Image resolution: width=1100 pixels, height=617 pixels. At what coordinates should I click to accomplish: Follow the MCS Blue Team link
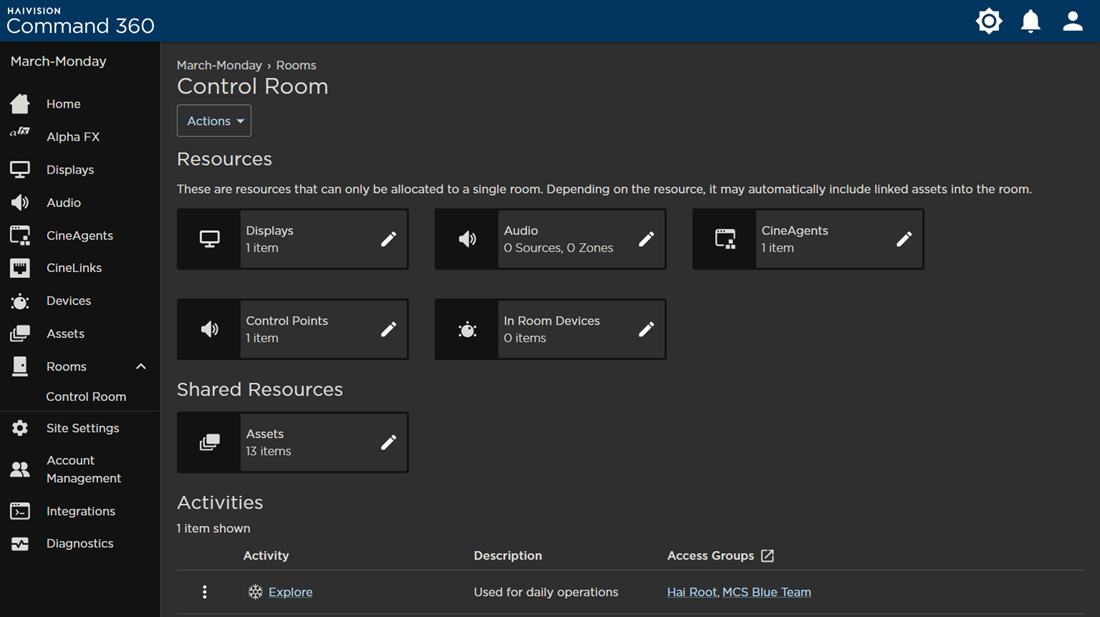(766, 592)
